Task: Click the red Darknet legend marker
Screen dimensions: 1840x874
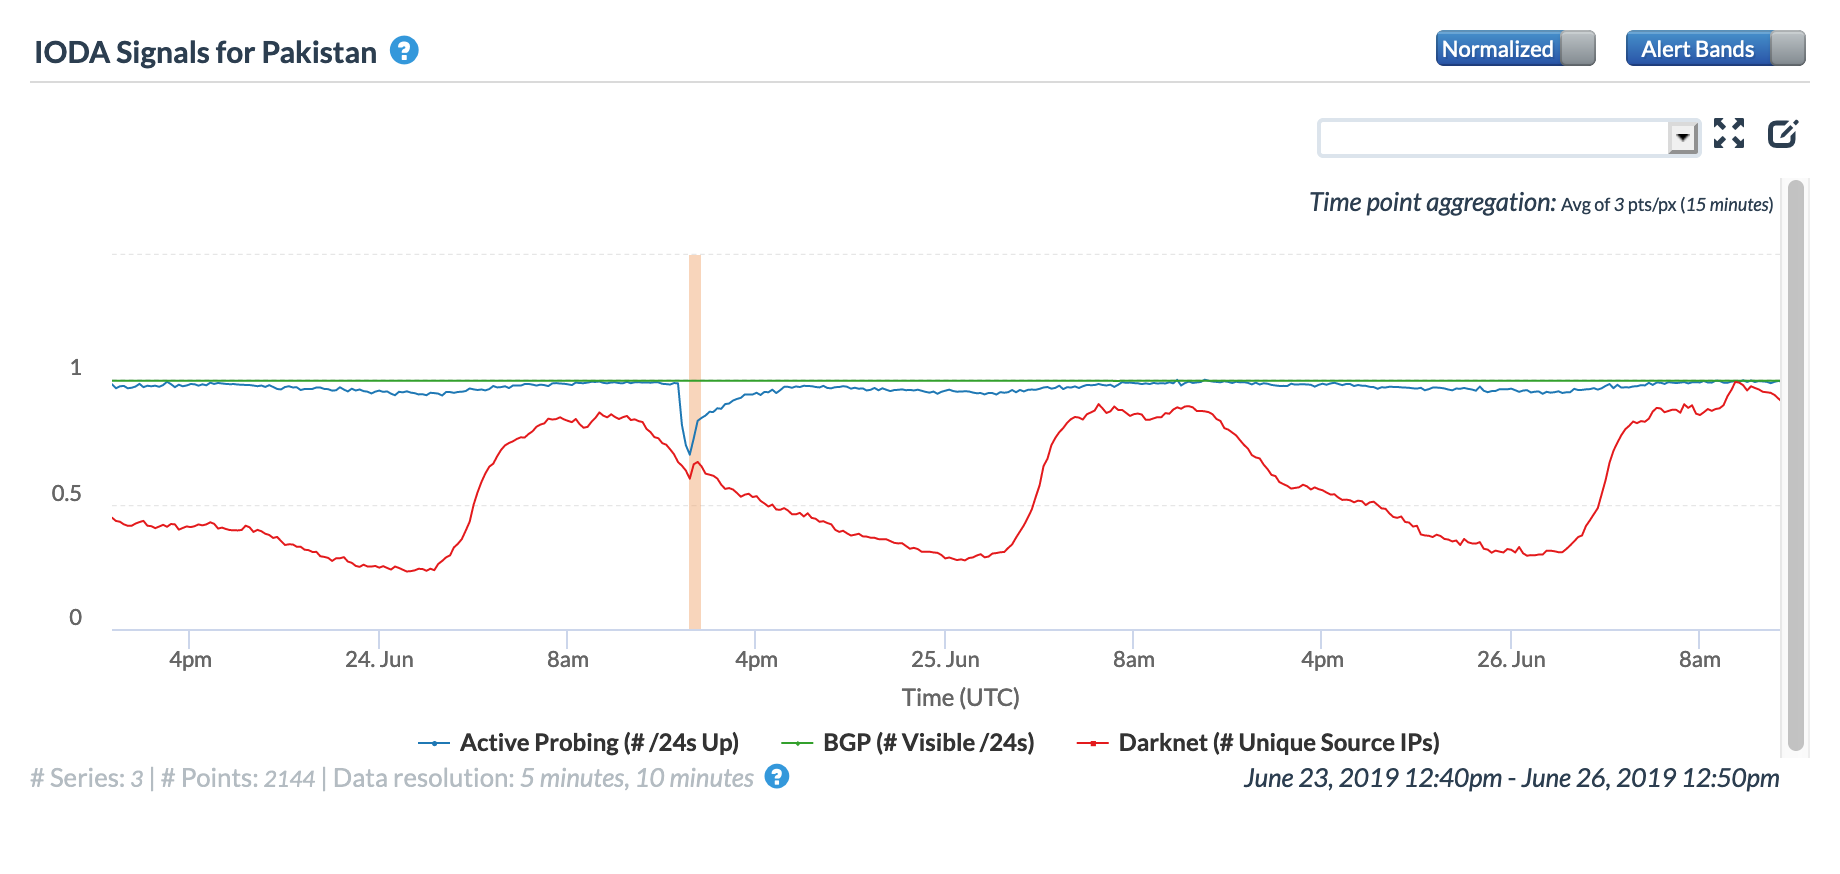Action: click(x=1093, y=743)
